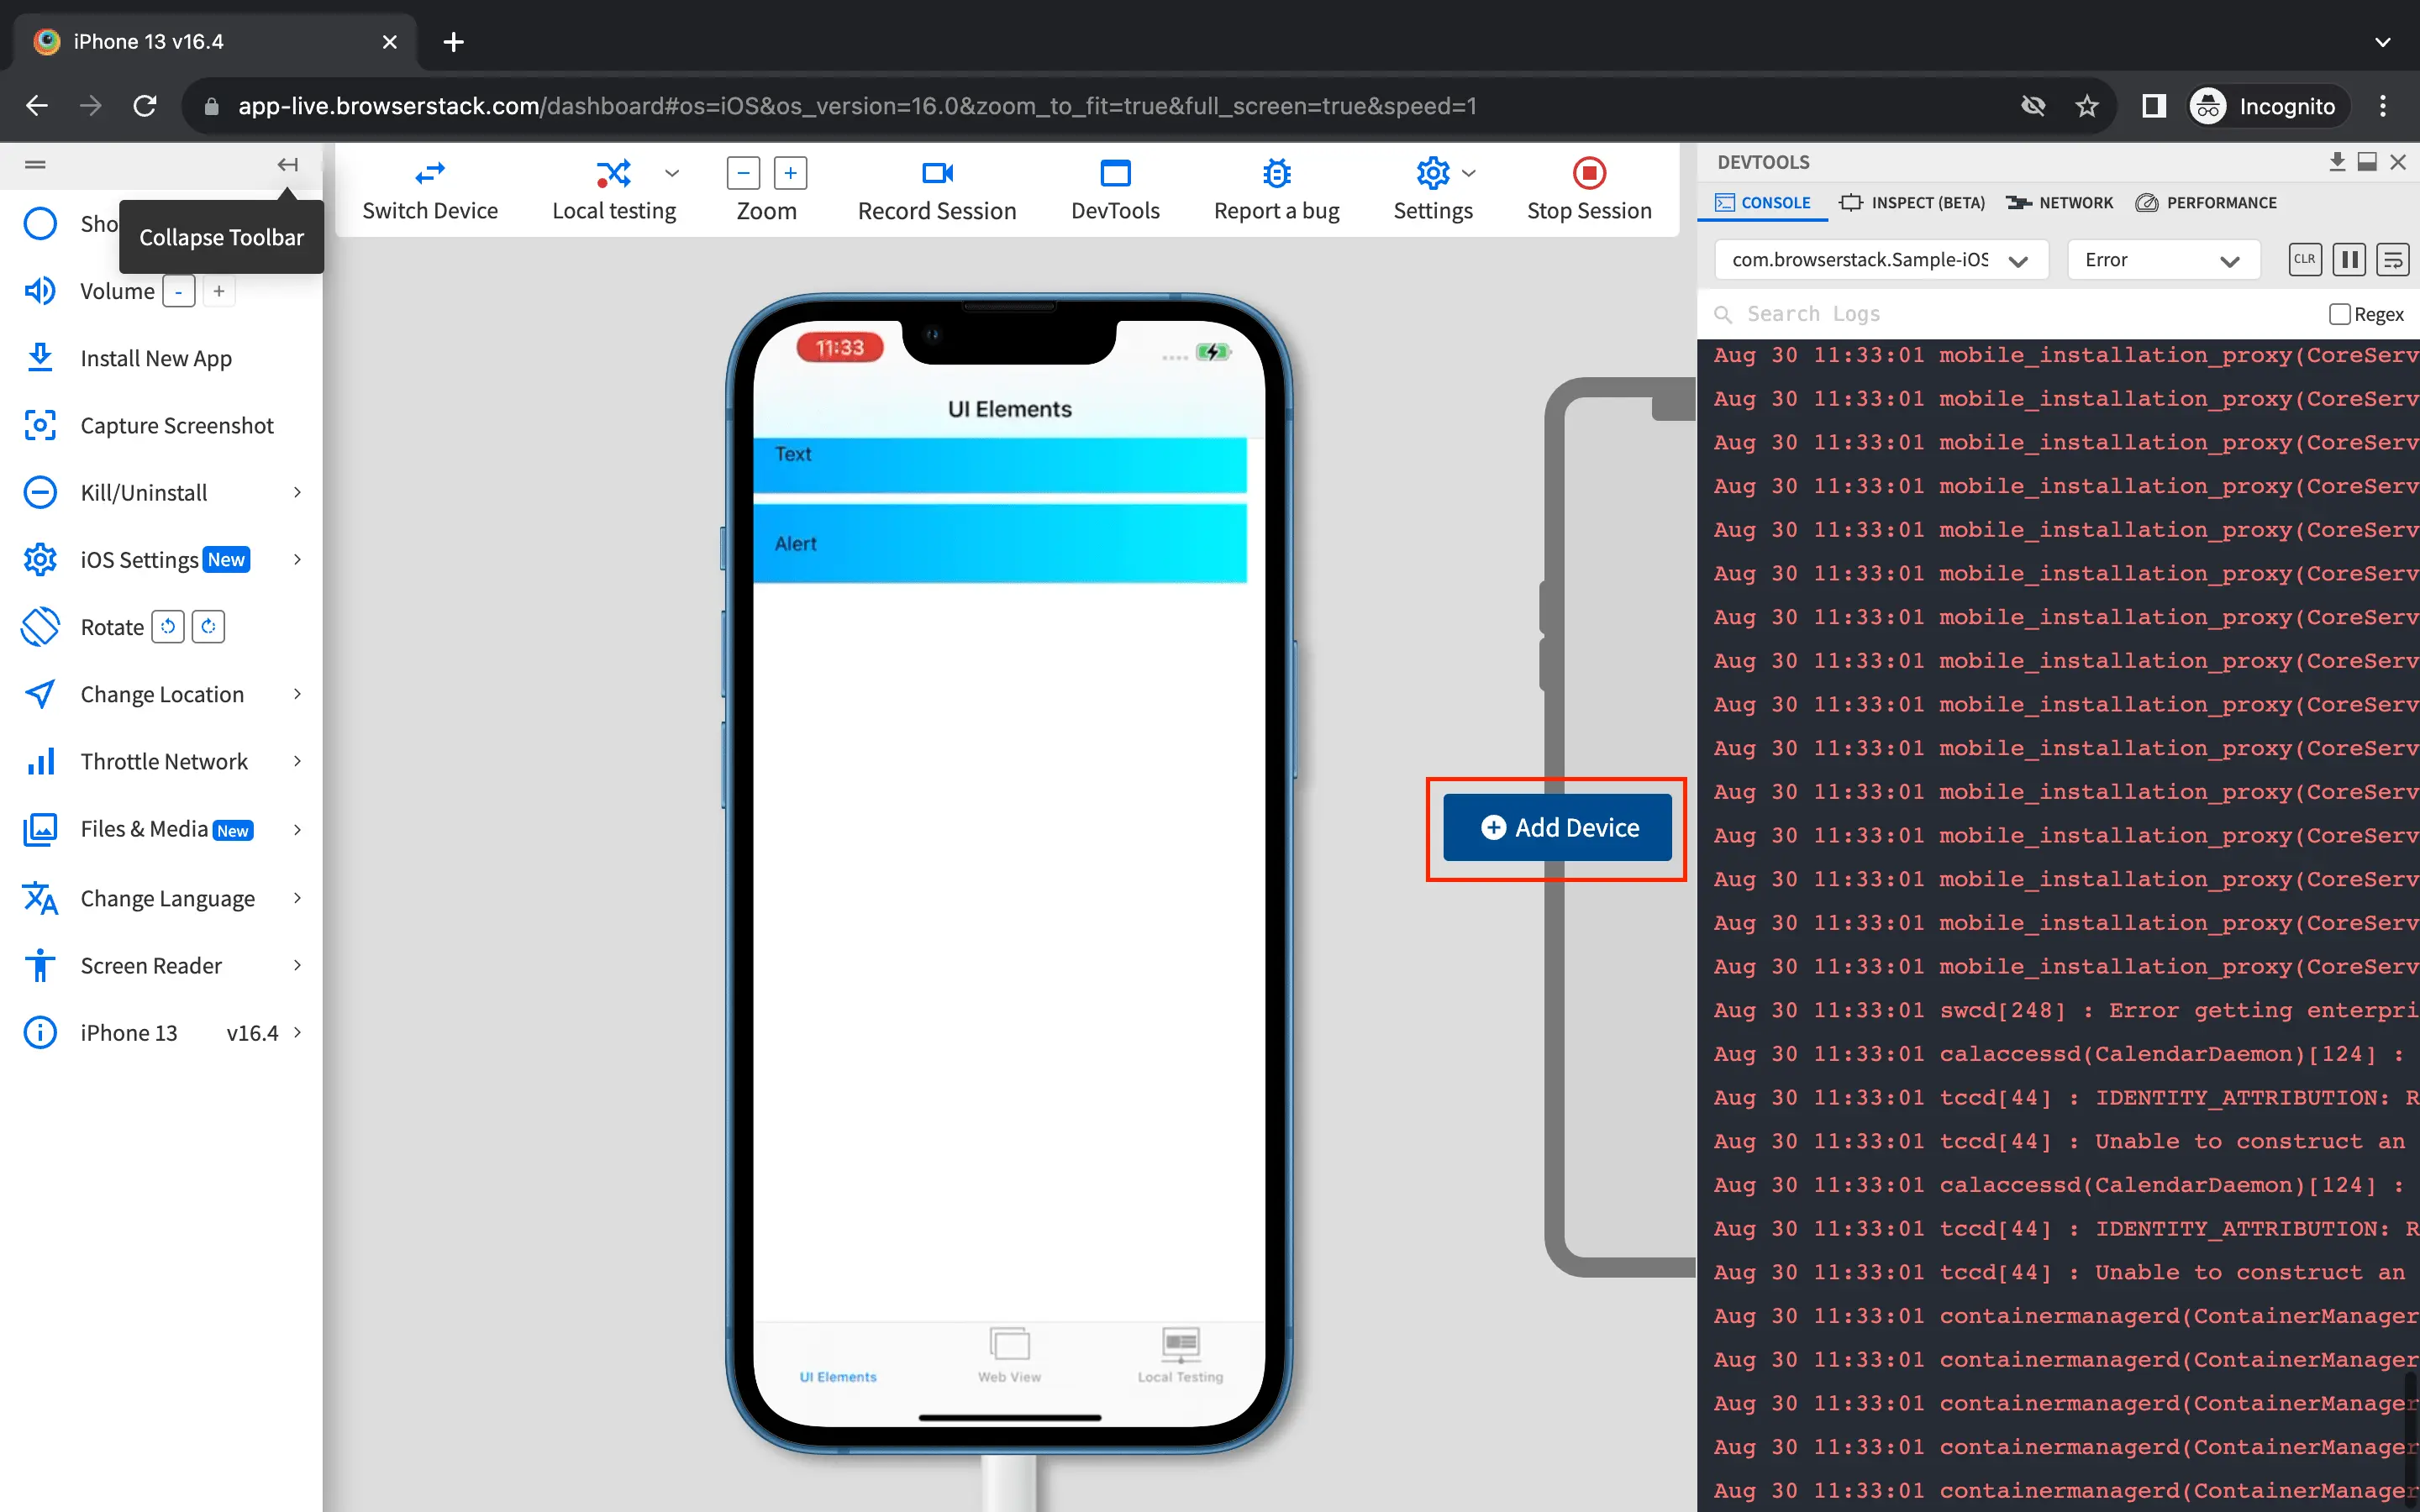Open the PERFORMANCE devtools tab

(x=2206, y=203)
